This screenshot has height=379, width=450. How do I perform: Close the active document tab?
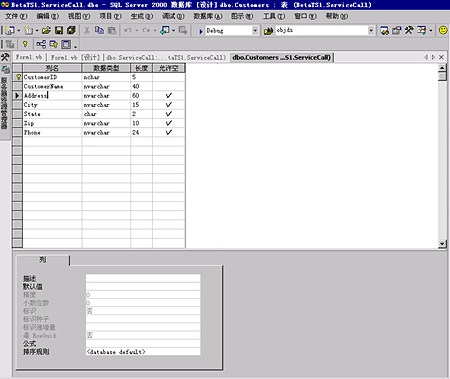click(441, 57)
